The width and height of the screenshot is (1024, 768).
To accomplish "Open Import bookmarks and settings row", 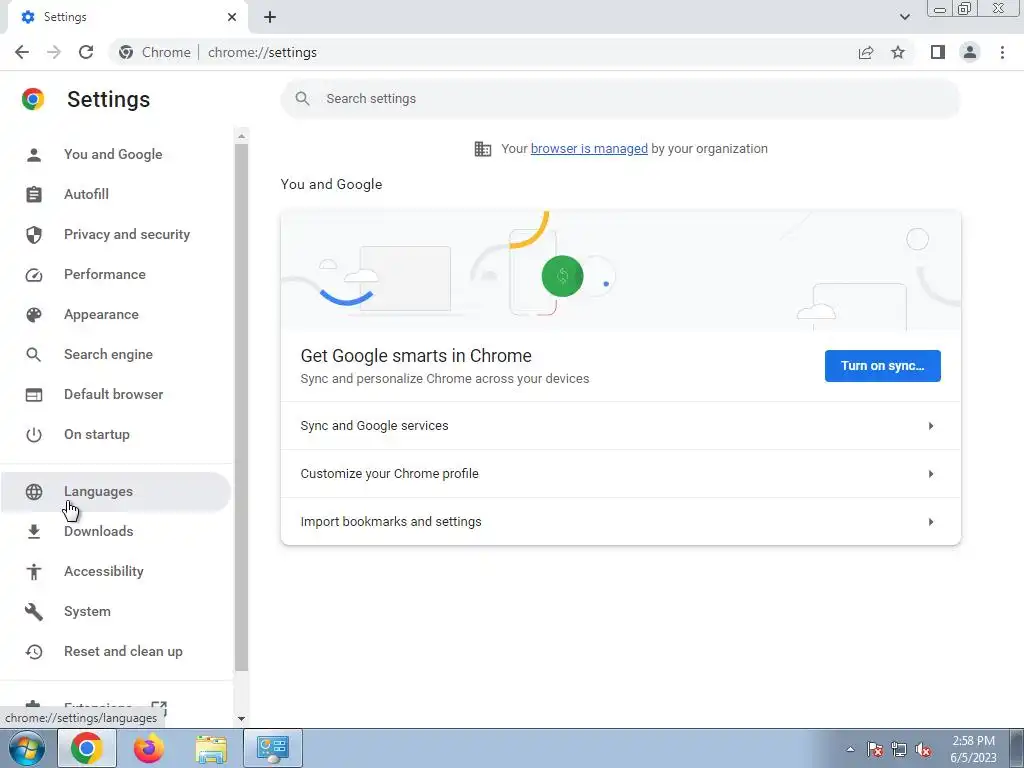I will 620,522.
